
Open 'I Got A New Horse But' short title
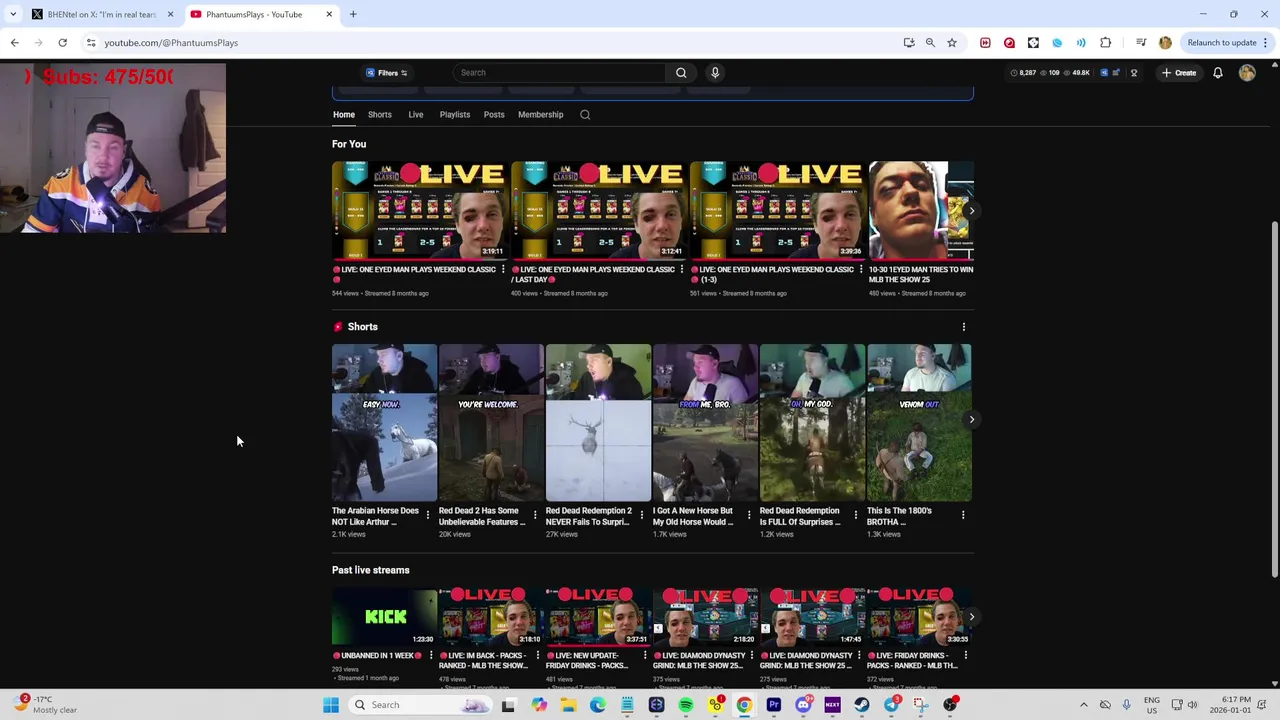pos(693,517)
